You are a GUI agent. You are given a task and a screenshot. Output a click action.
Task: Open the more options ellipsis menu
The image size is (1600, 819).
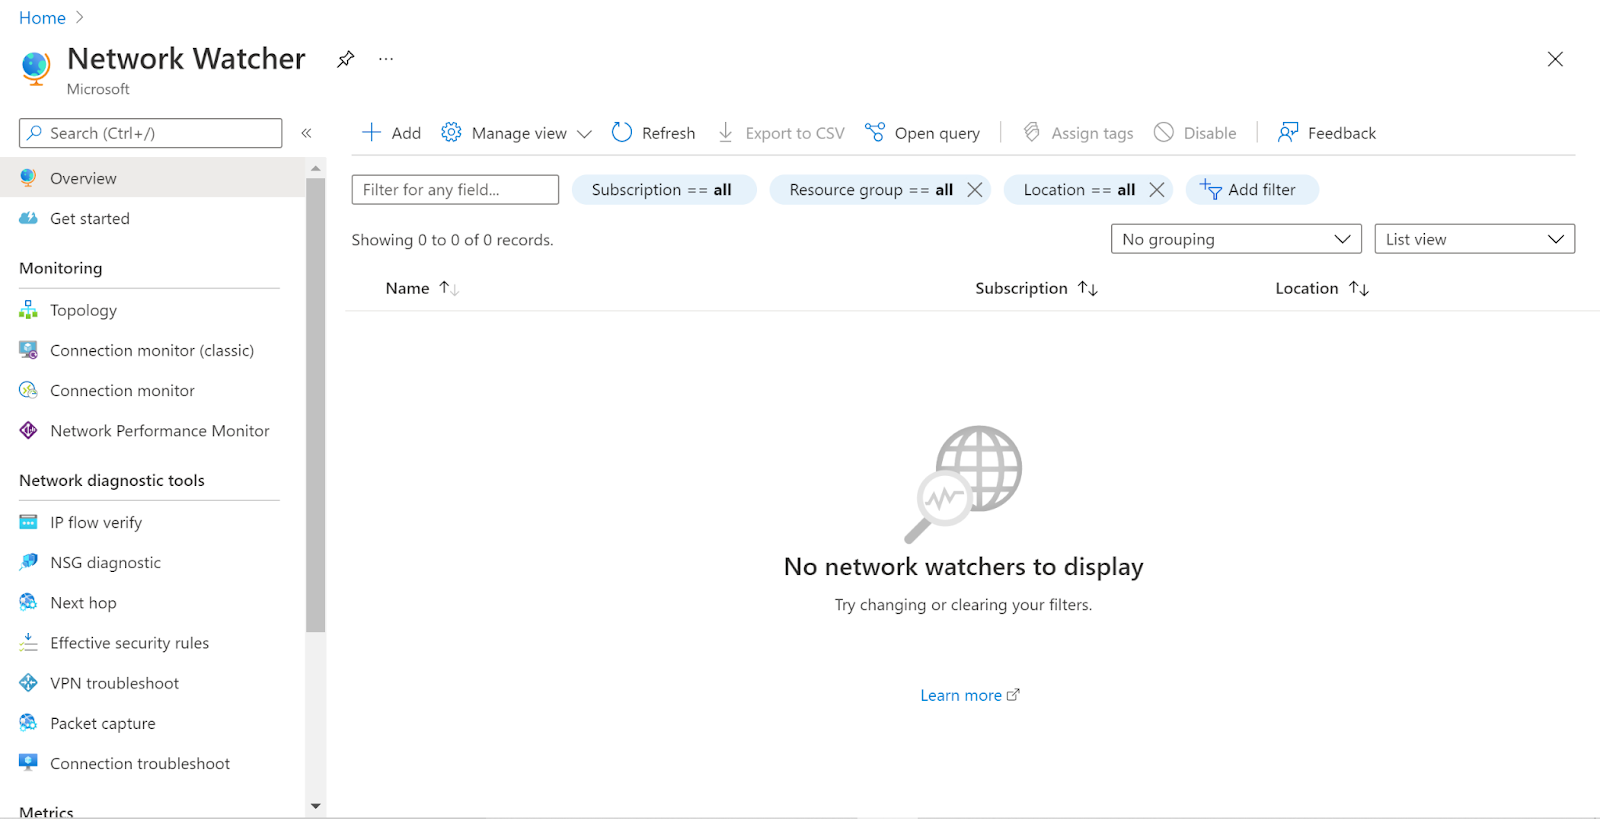[386, 59]
